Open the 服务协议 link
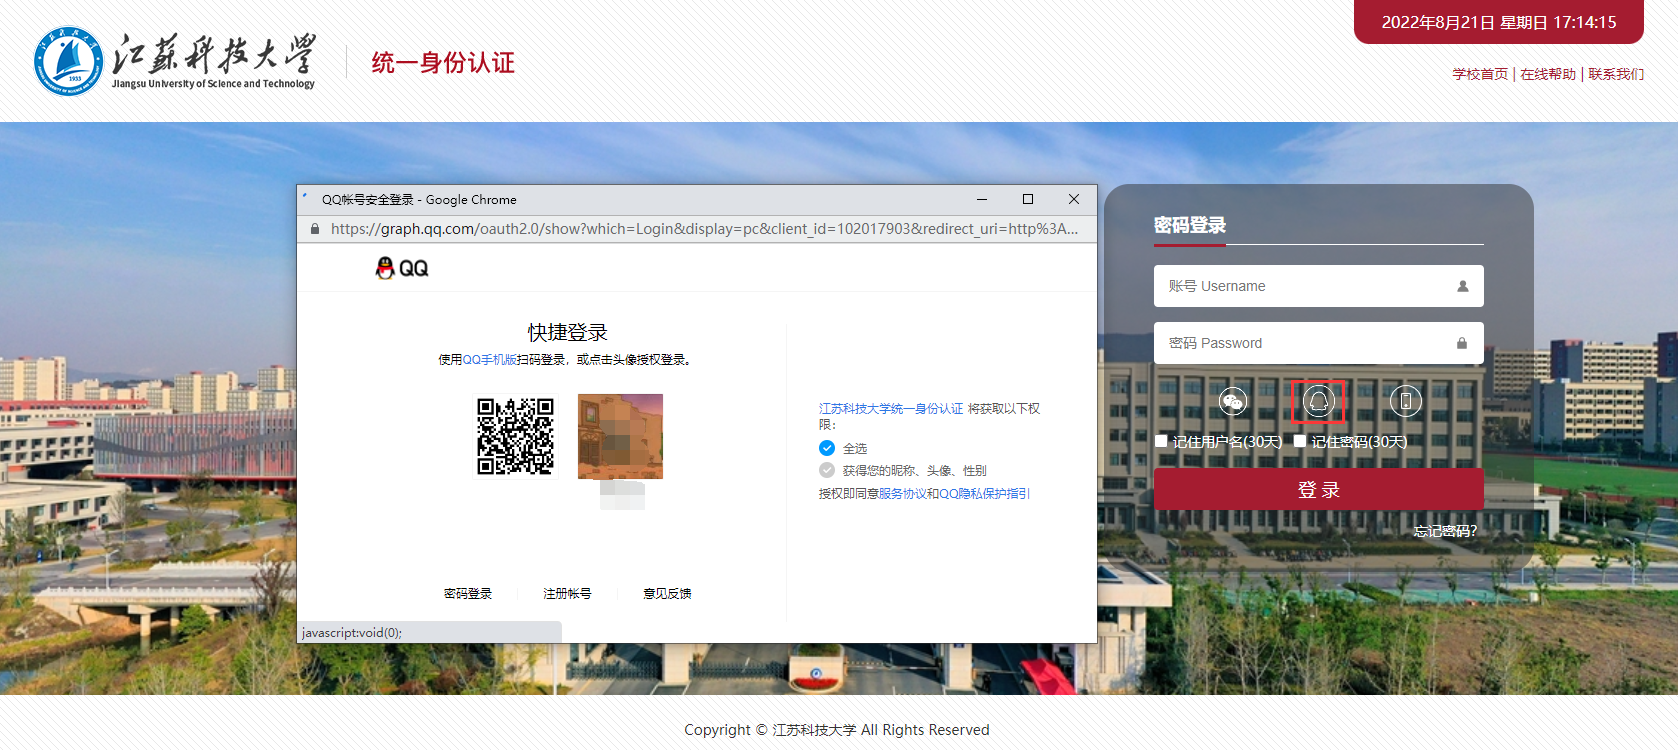This screenshot has width=1678, height=750. (x=903, y=494)
